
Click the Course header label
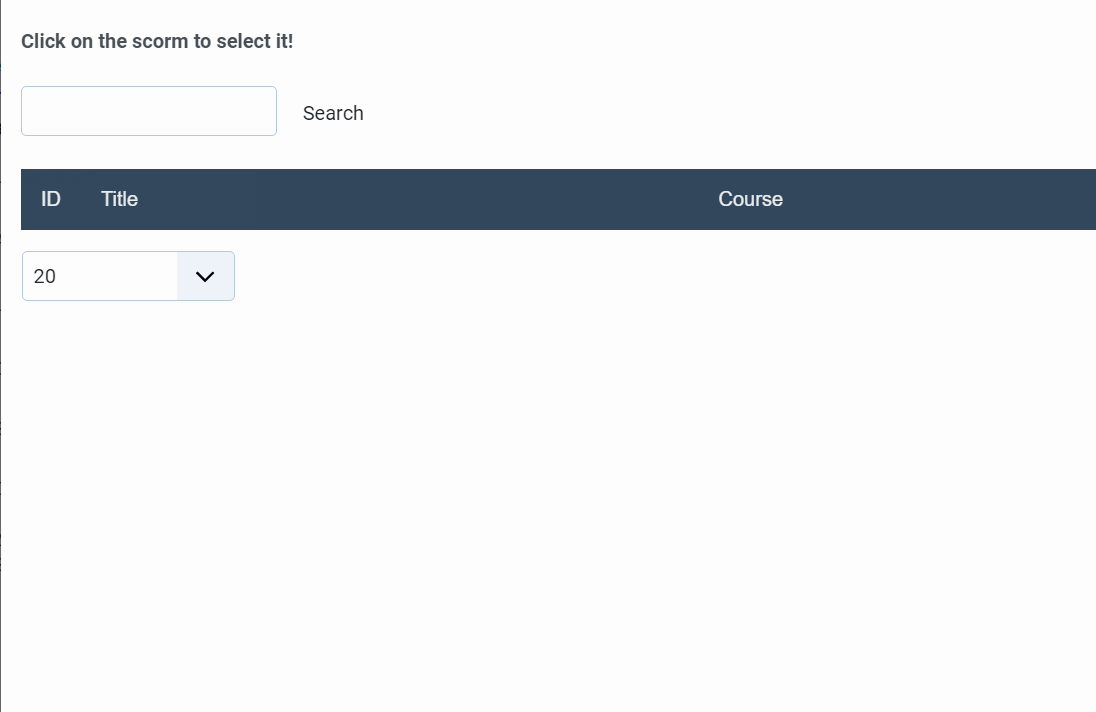click(750, 199)
